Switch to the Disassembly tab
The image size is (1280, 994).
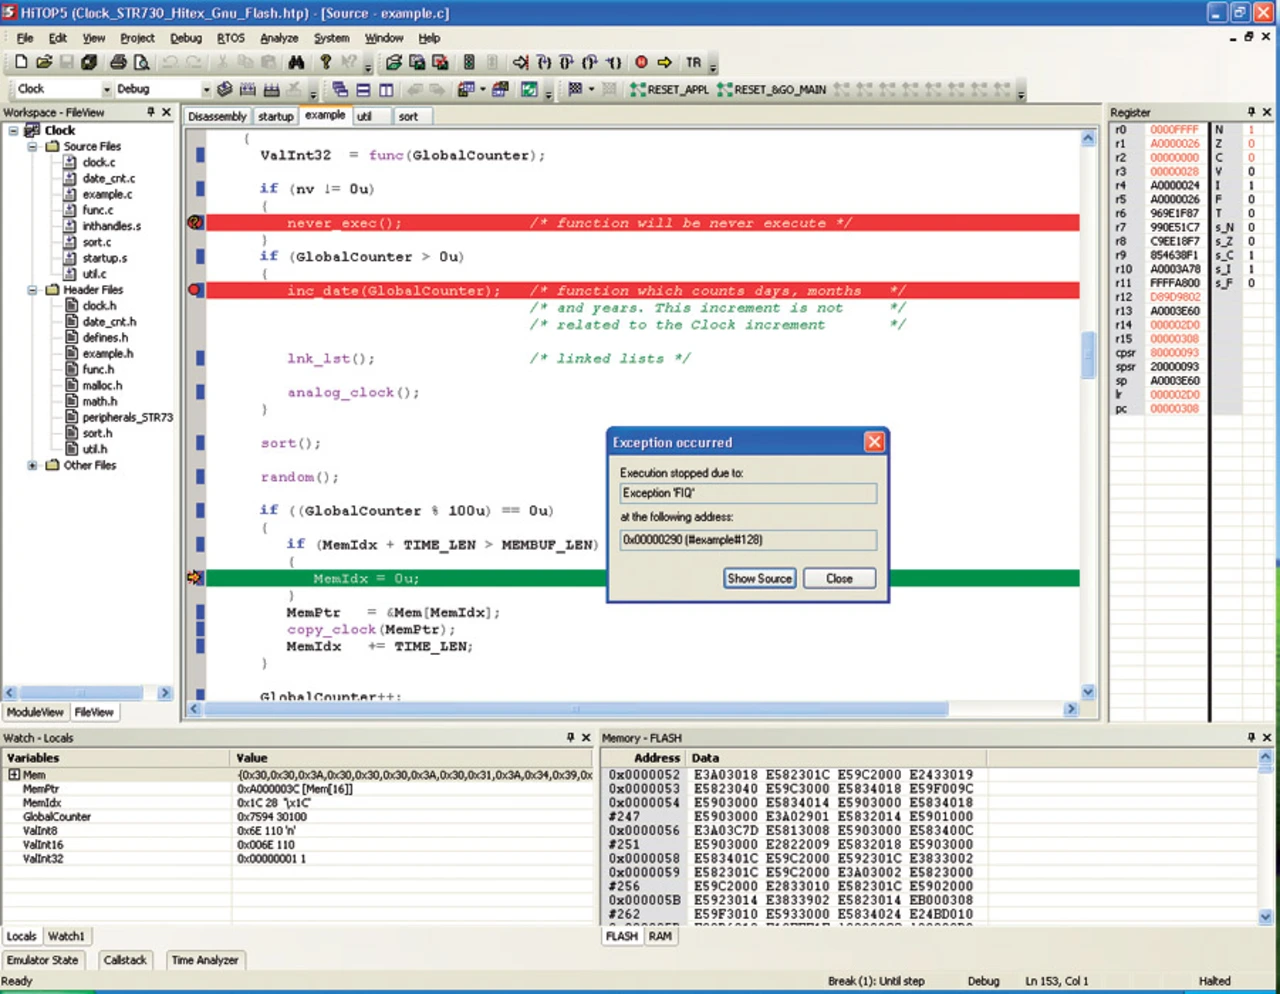[x=217, y=116]
